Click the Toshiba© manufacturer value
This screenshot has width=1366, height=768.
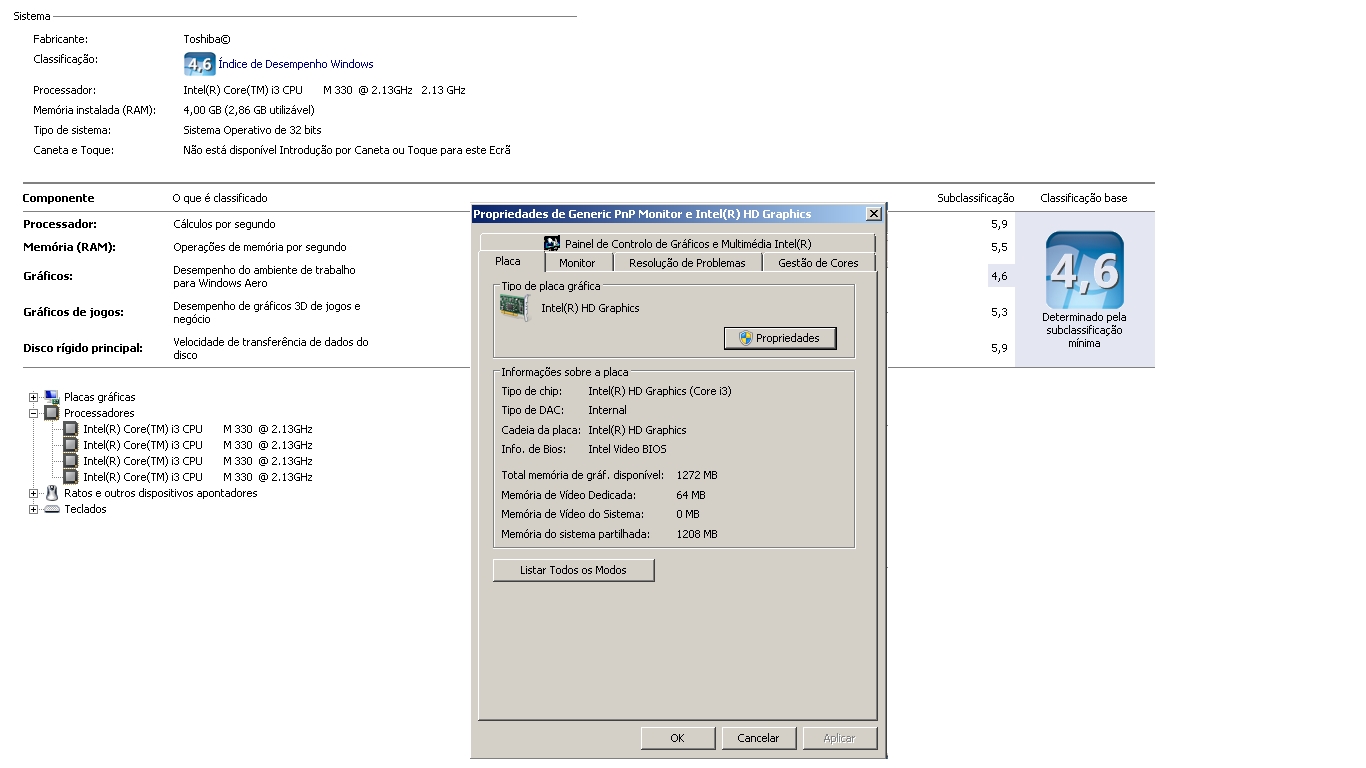[207, 39]
